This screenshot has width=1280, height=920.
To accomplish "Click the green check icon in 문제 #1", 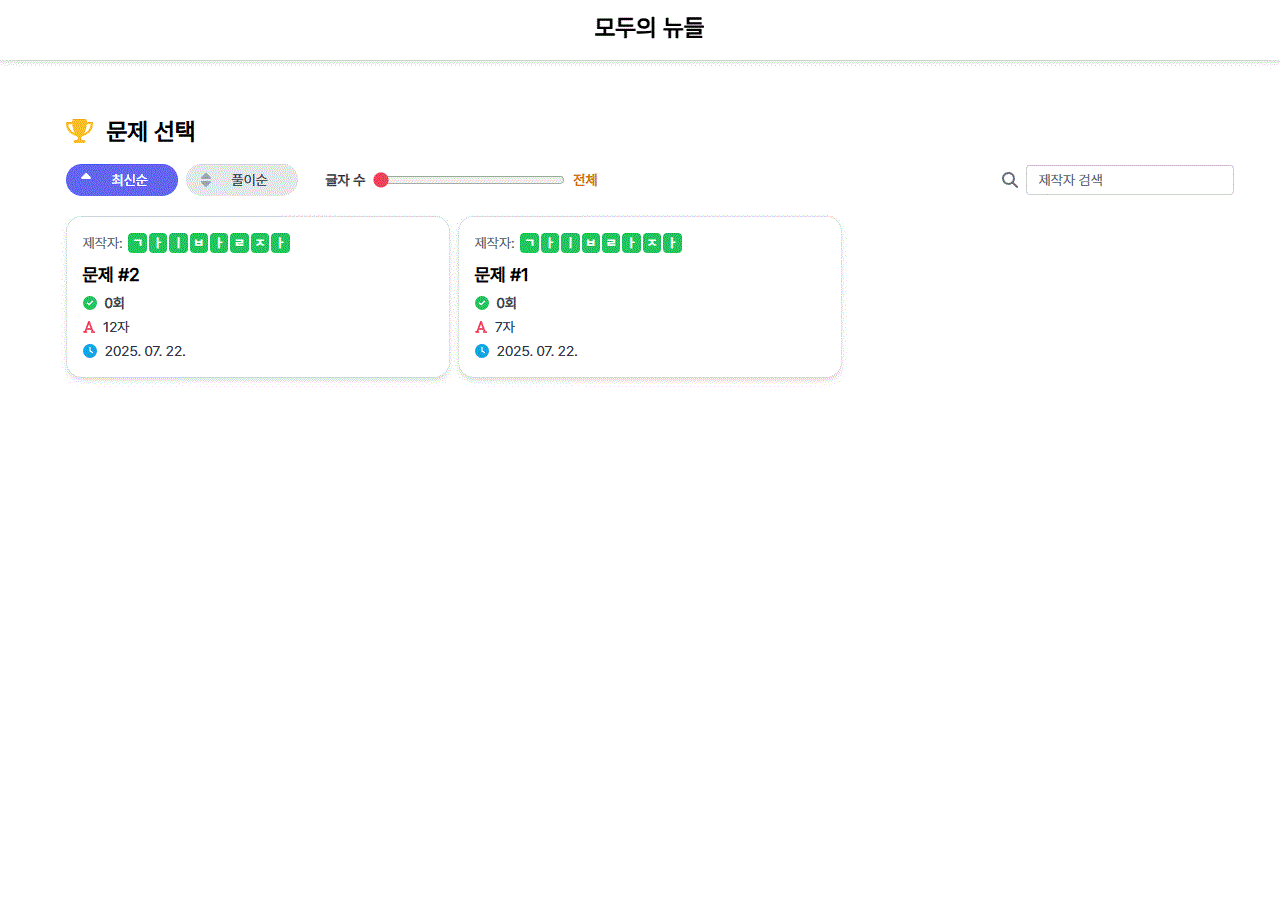I will [x=482, y=303].
